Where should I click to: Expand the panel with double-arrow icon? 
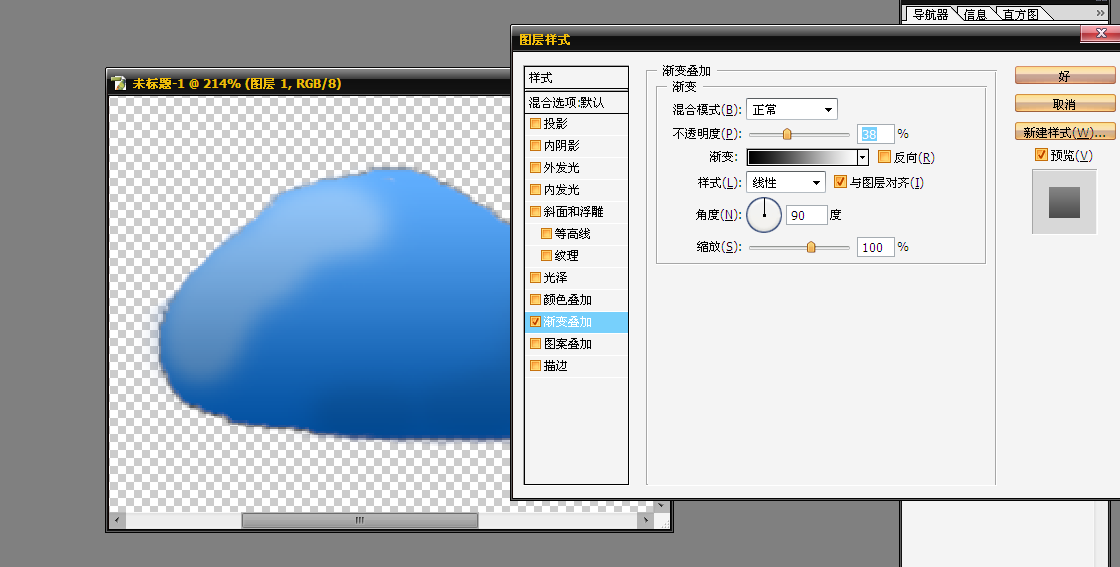pyautogui.click(x=1100, y=13)
